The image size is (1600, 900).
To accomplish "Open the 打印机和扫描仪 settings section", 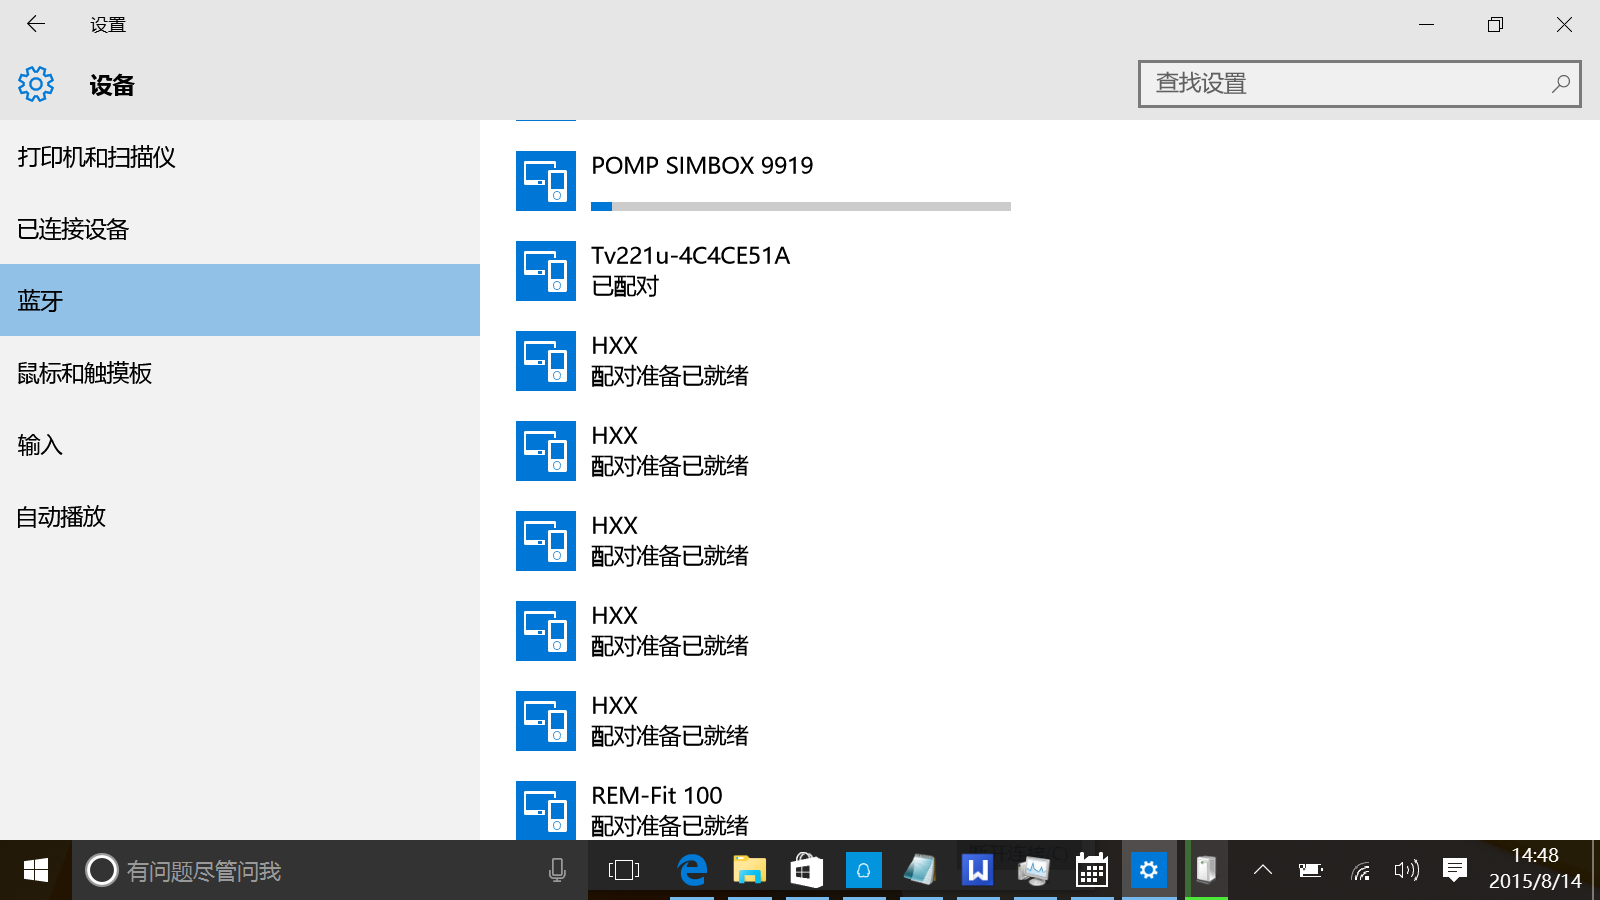I will coord(97,157).
